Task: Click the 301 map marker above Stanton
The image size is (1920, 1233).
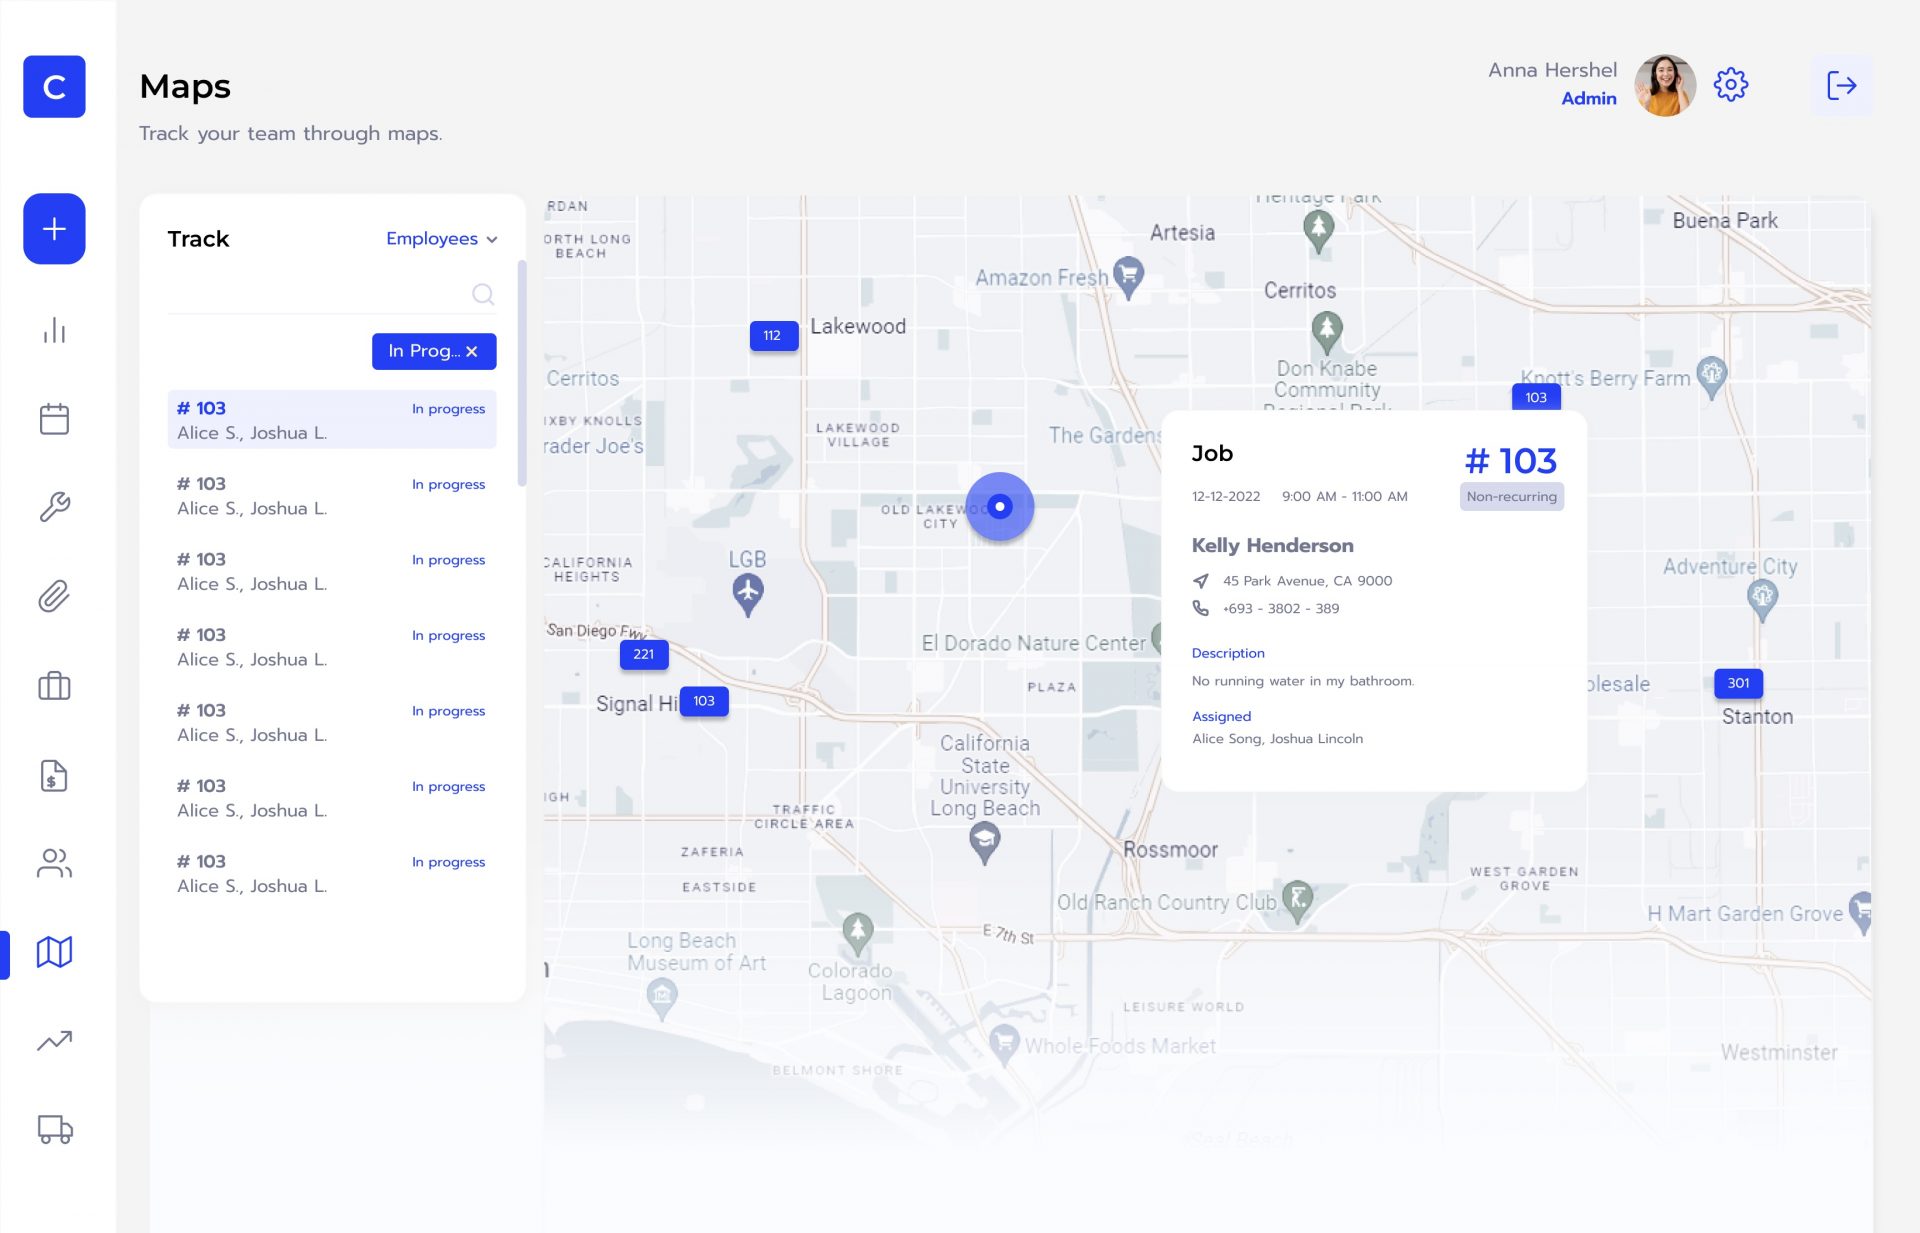Action: click(x=1738, y=683)
